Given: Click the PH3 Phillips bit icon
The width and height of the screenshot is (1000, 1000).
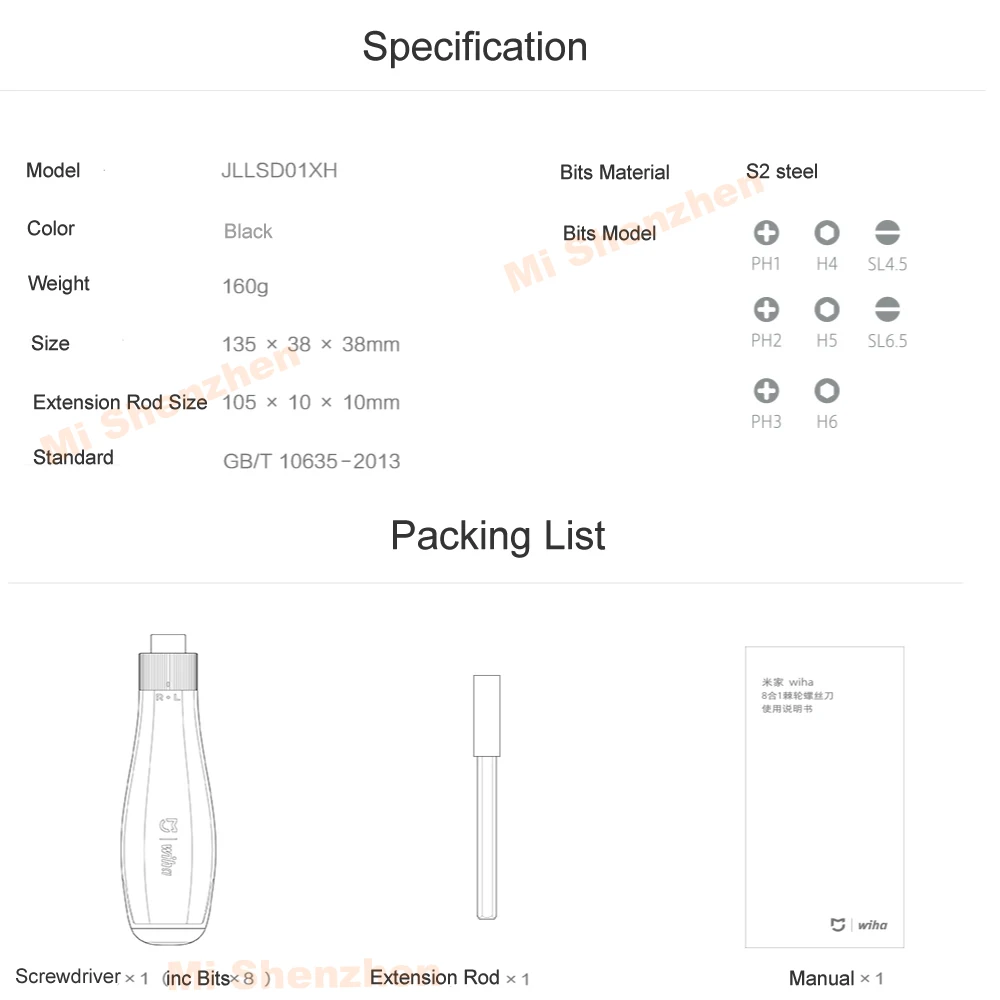Looking at the screenshot, I should pyautogui.click(x=766, y=391).
